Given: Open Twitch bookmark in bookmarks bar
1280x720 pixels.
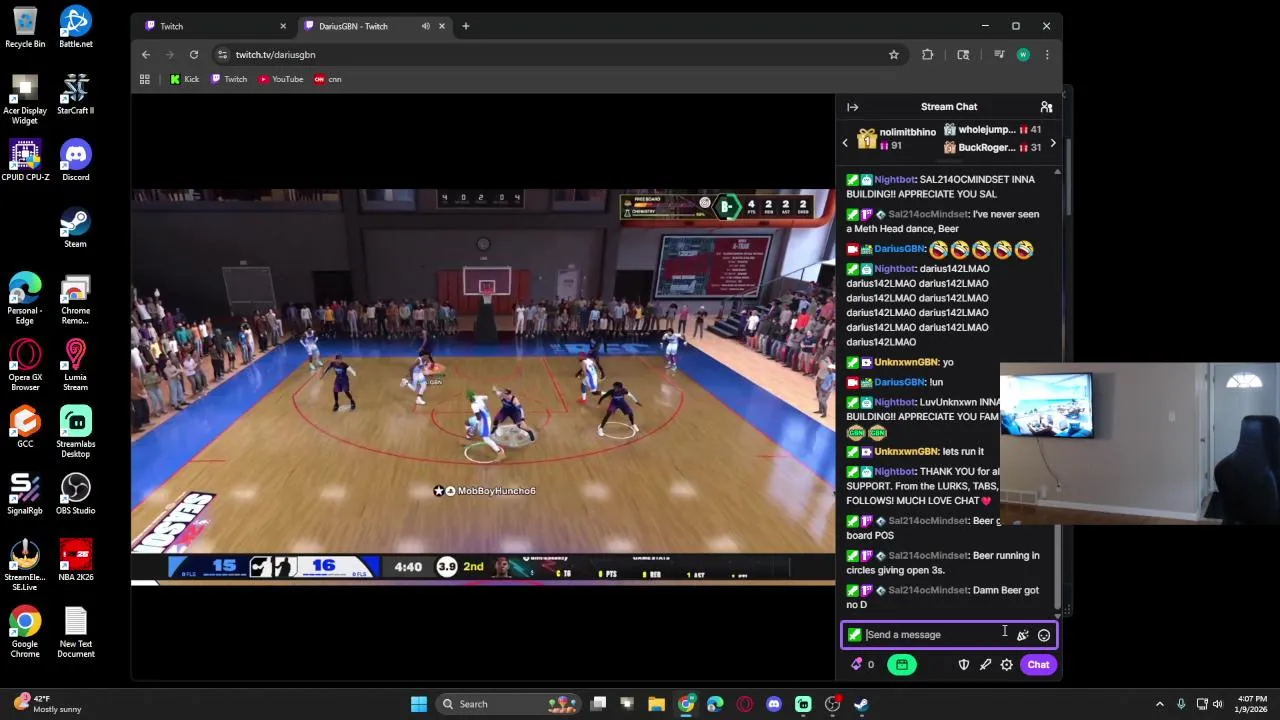Looking at the screenshot, I should coord(229,79).
